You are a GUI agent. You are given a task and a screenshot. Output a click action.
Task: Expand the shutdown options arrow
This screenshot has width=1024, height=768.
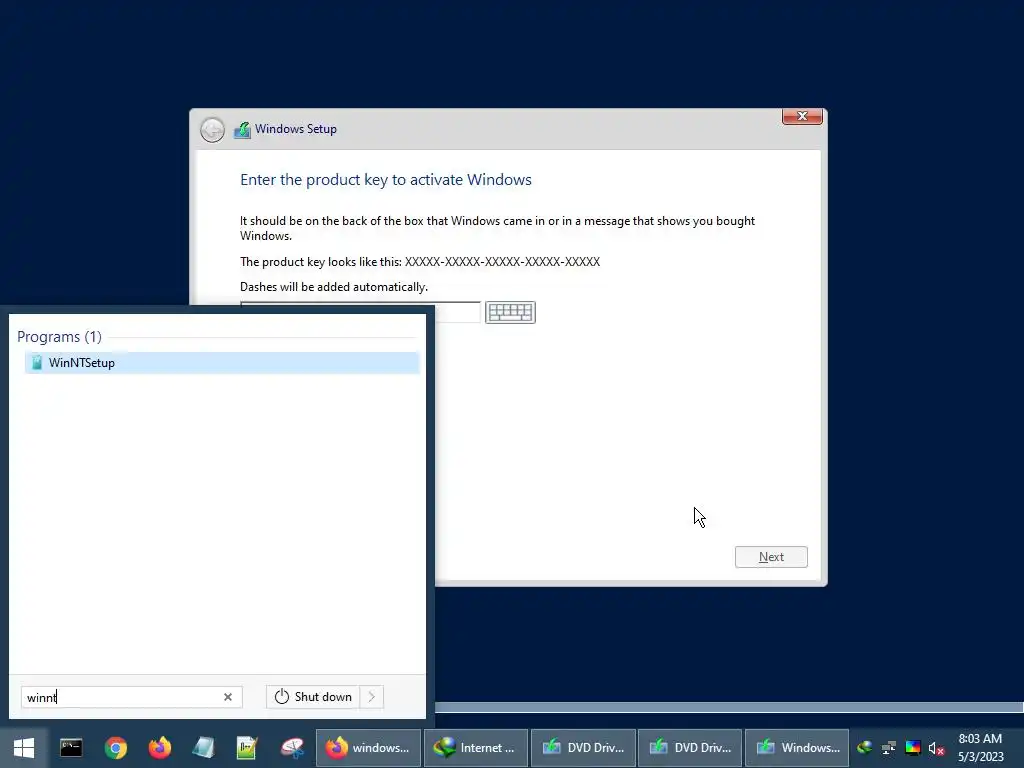(372, 697)
